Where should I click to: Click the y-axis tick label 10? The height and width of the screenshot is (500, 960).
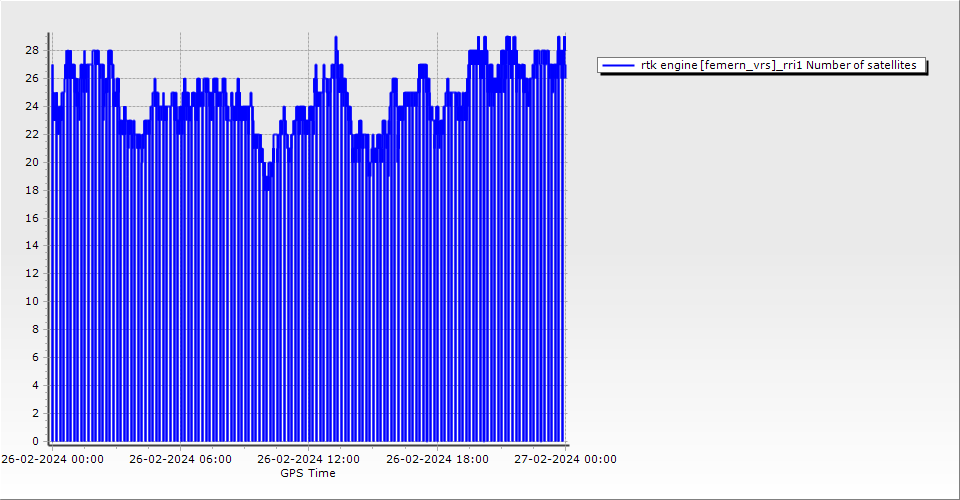coord(32,301)
